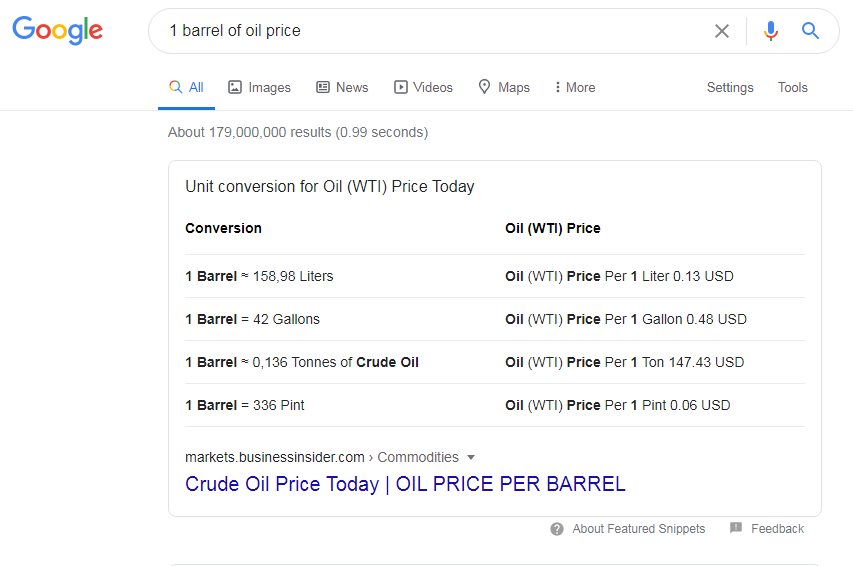This screenshot has height=566, width=853.
Task: Select 'Price Per 1 Ton 147.43 USD' cell
Action: 625,362
